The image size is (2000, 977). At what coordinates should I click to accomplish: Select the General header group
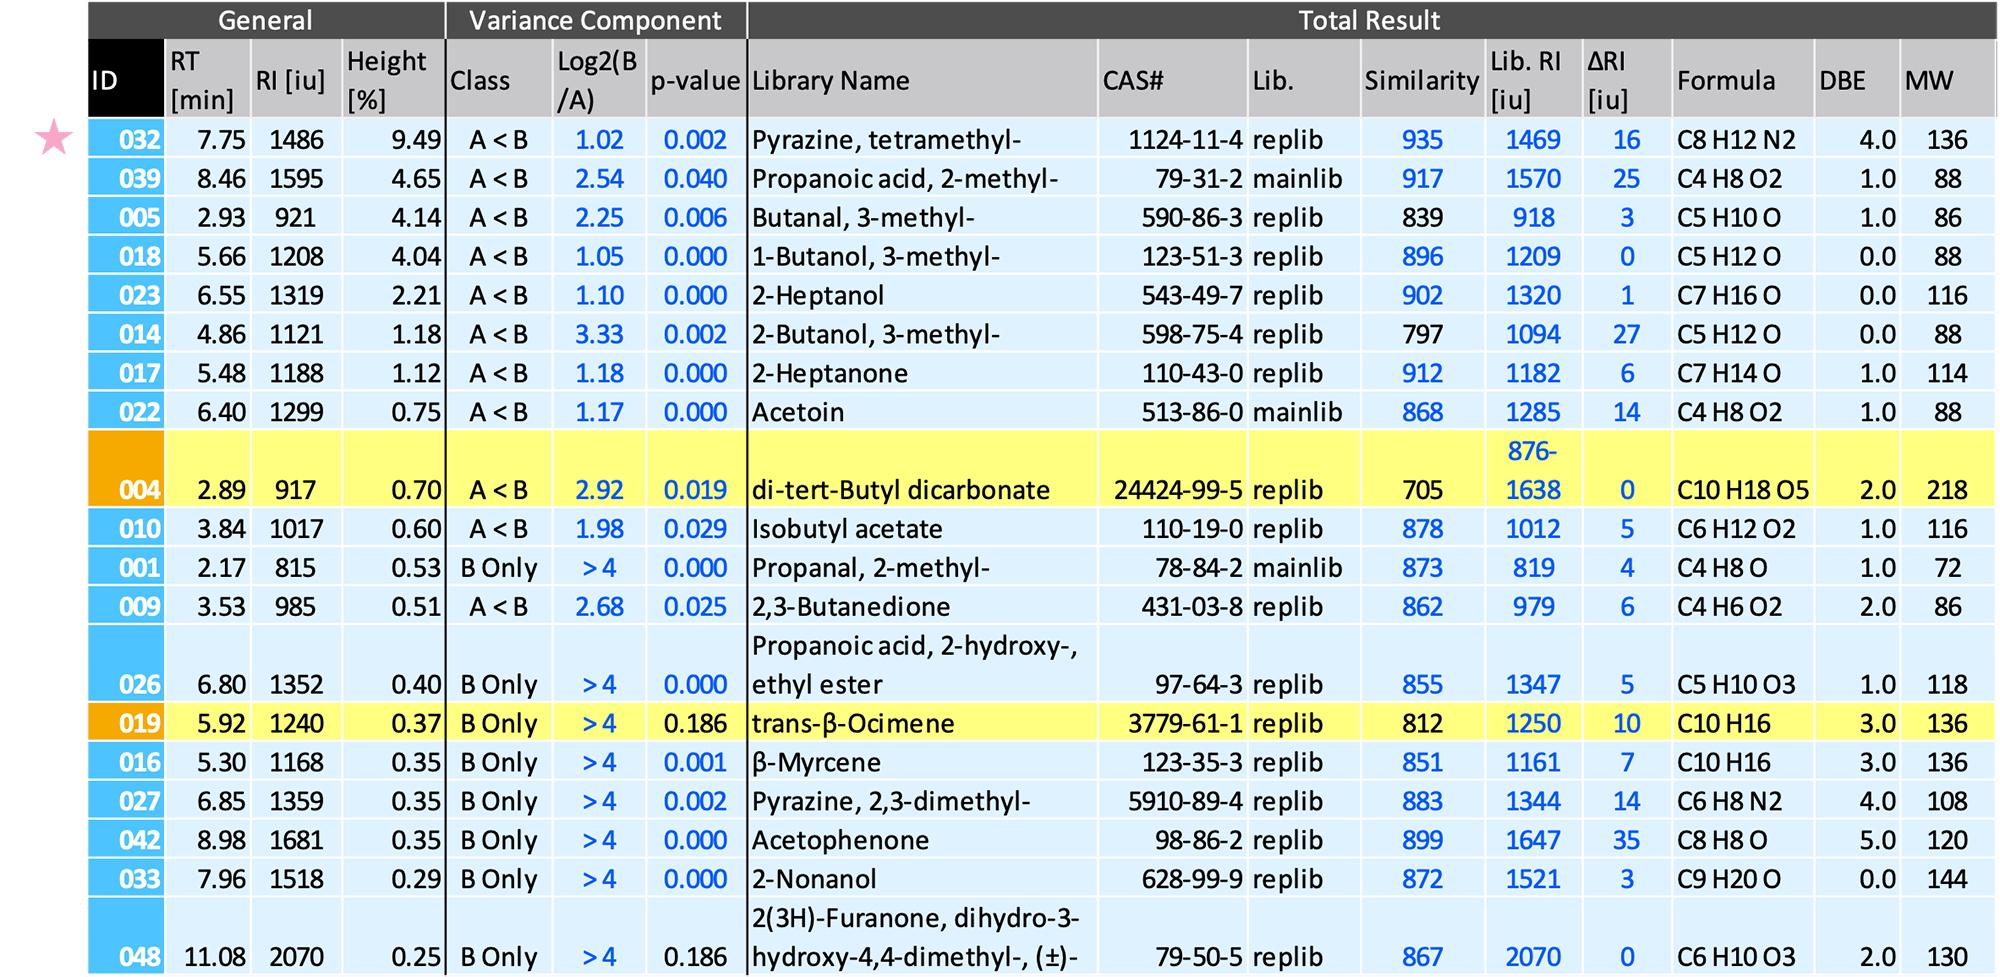click(x=265, y=20)
